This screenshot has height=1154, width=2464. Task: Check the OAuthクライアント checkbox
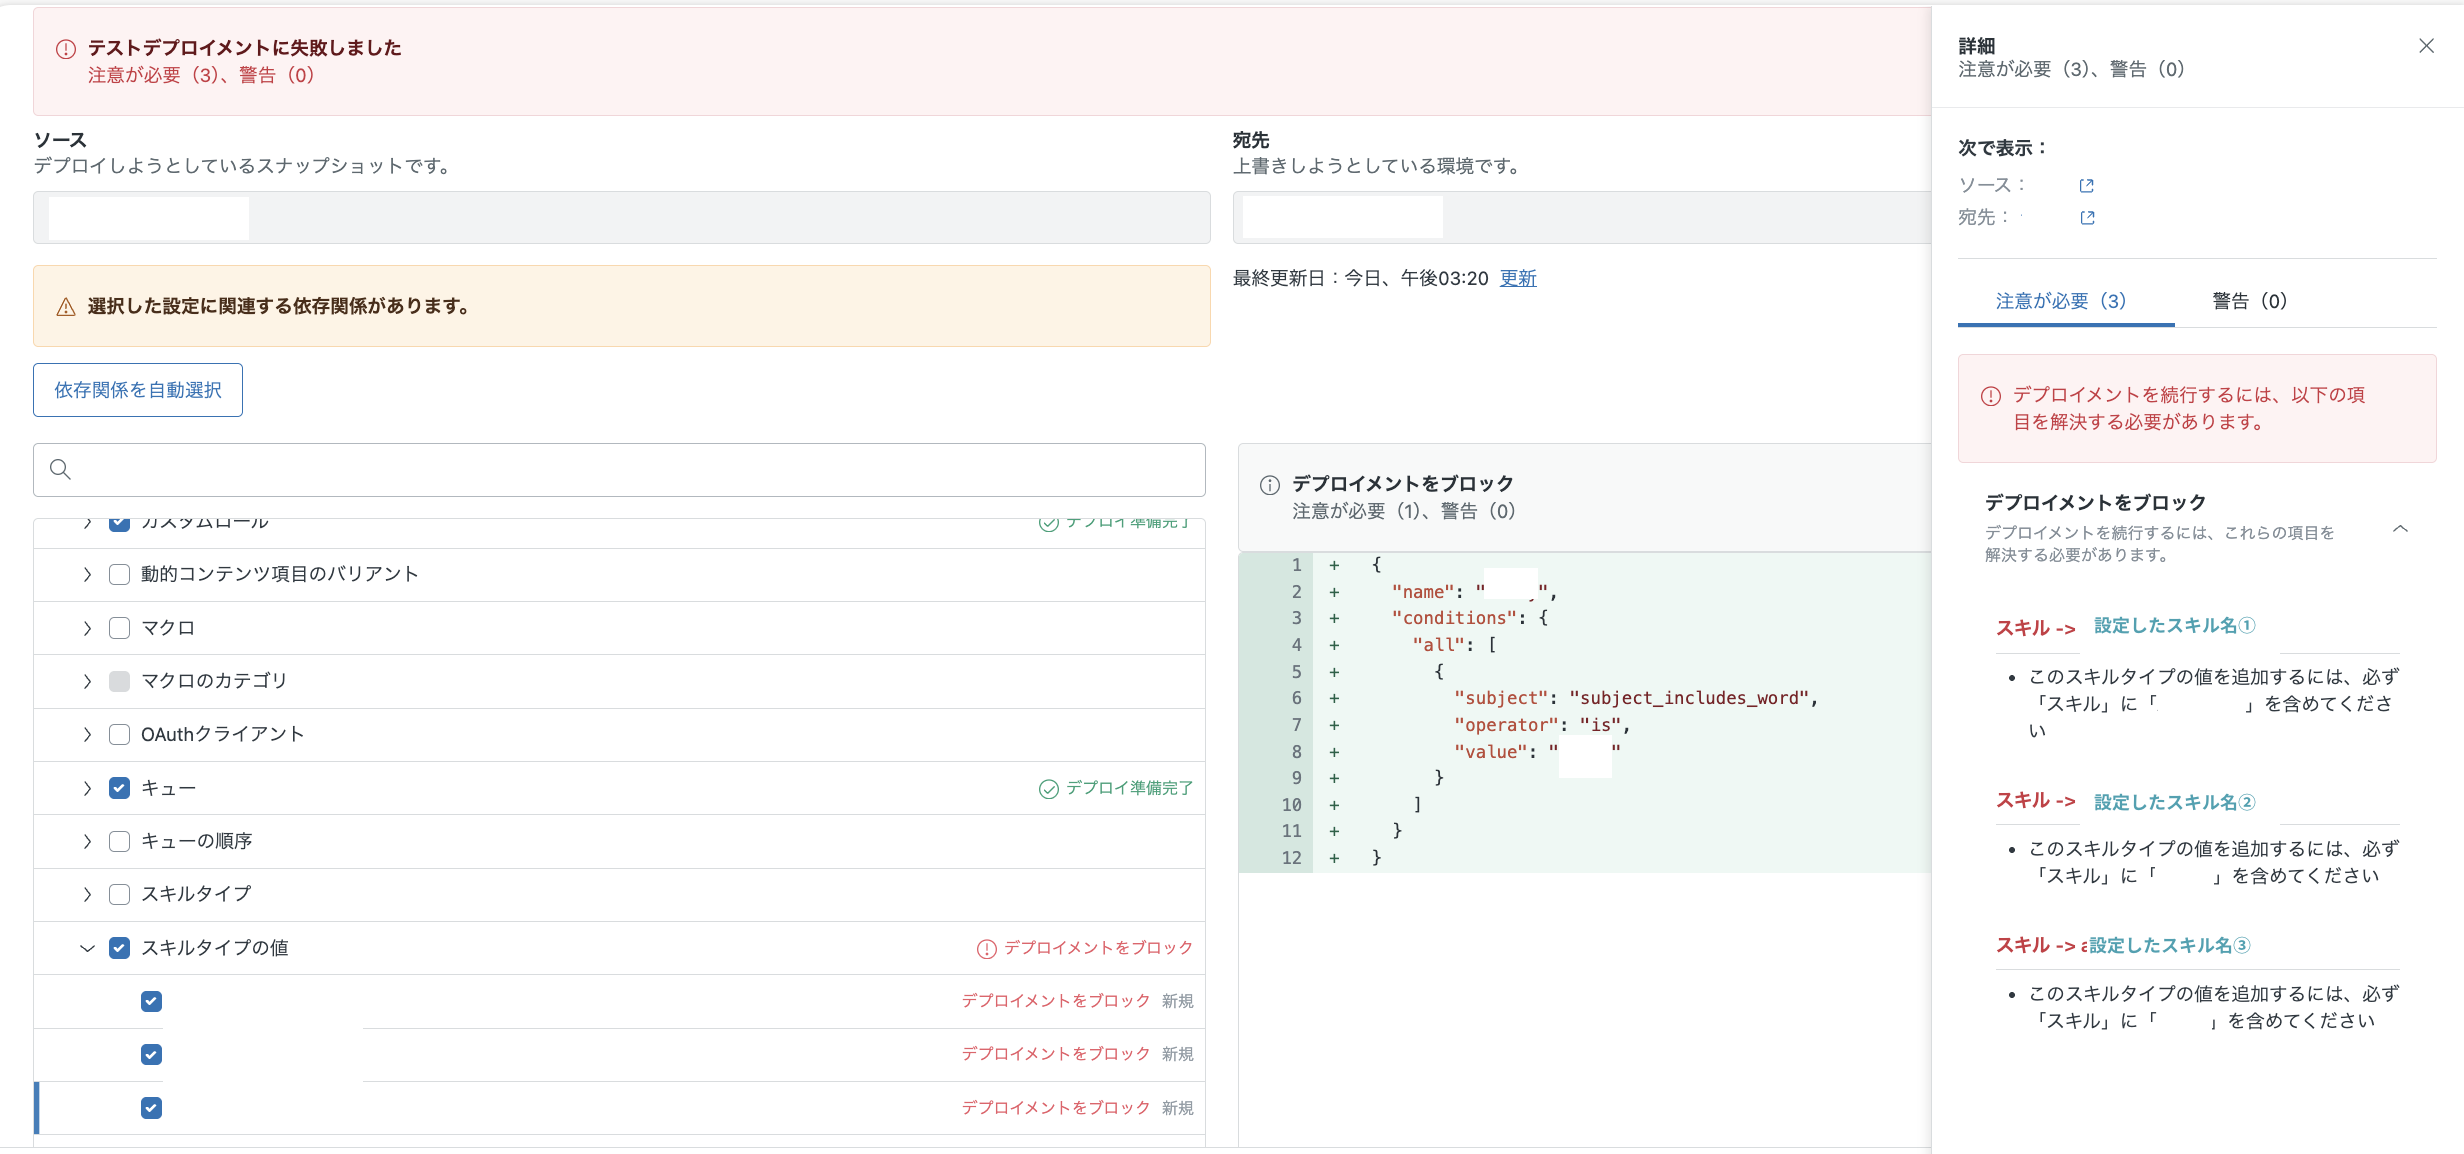point(119,735)
